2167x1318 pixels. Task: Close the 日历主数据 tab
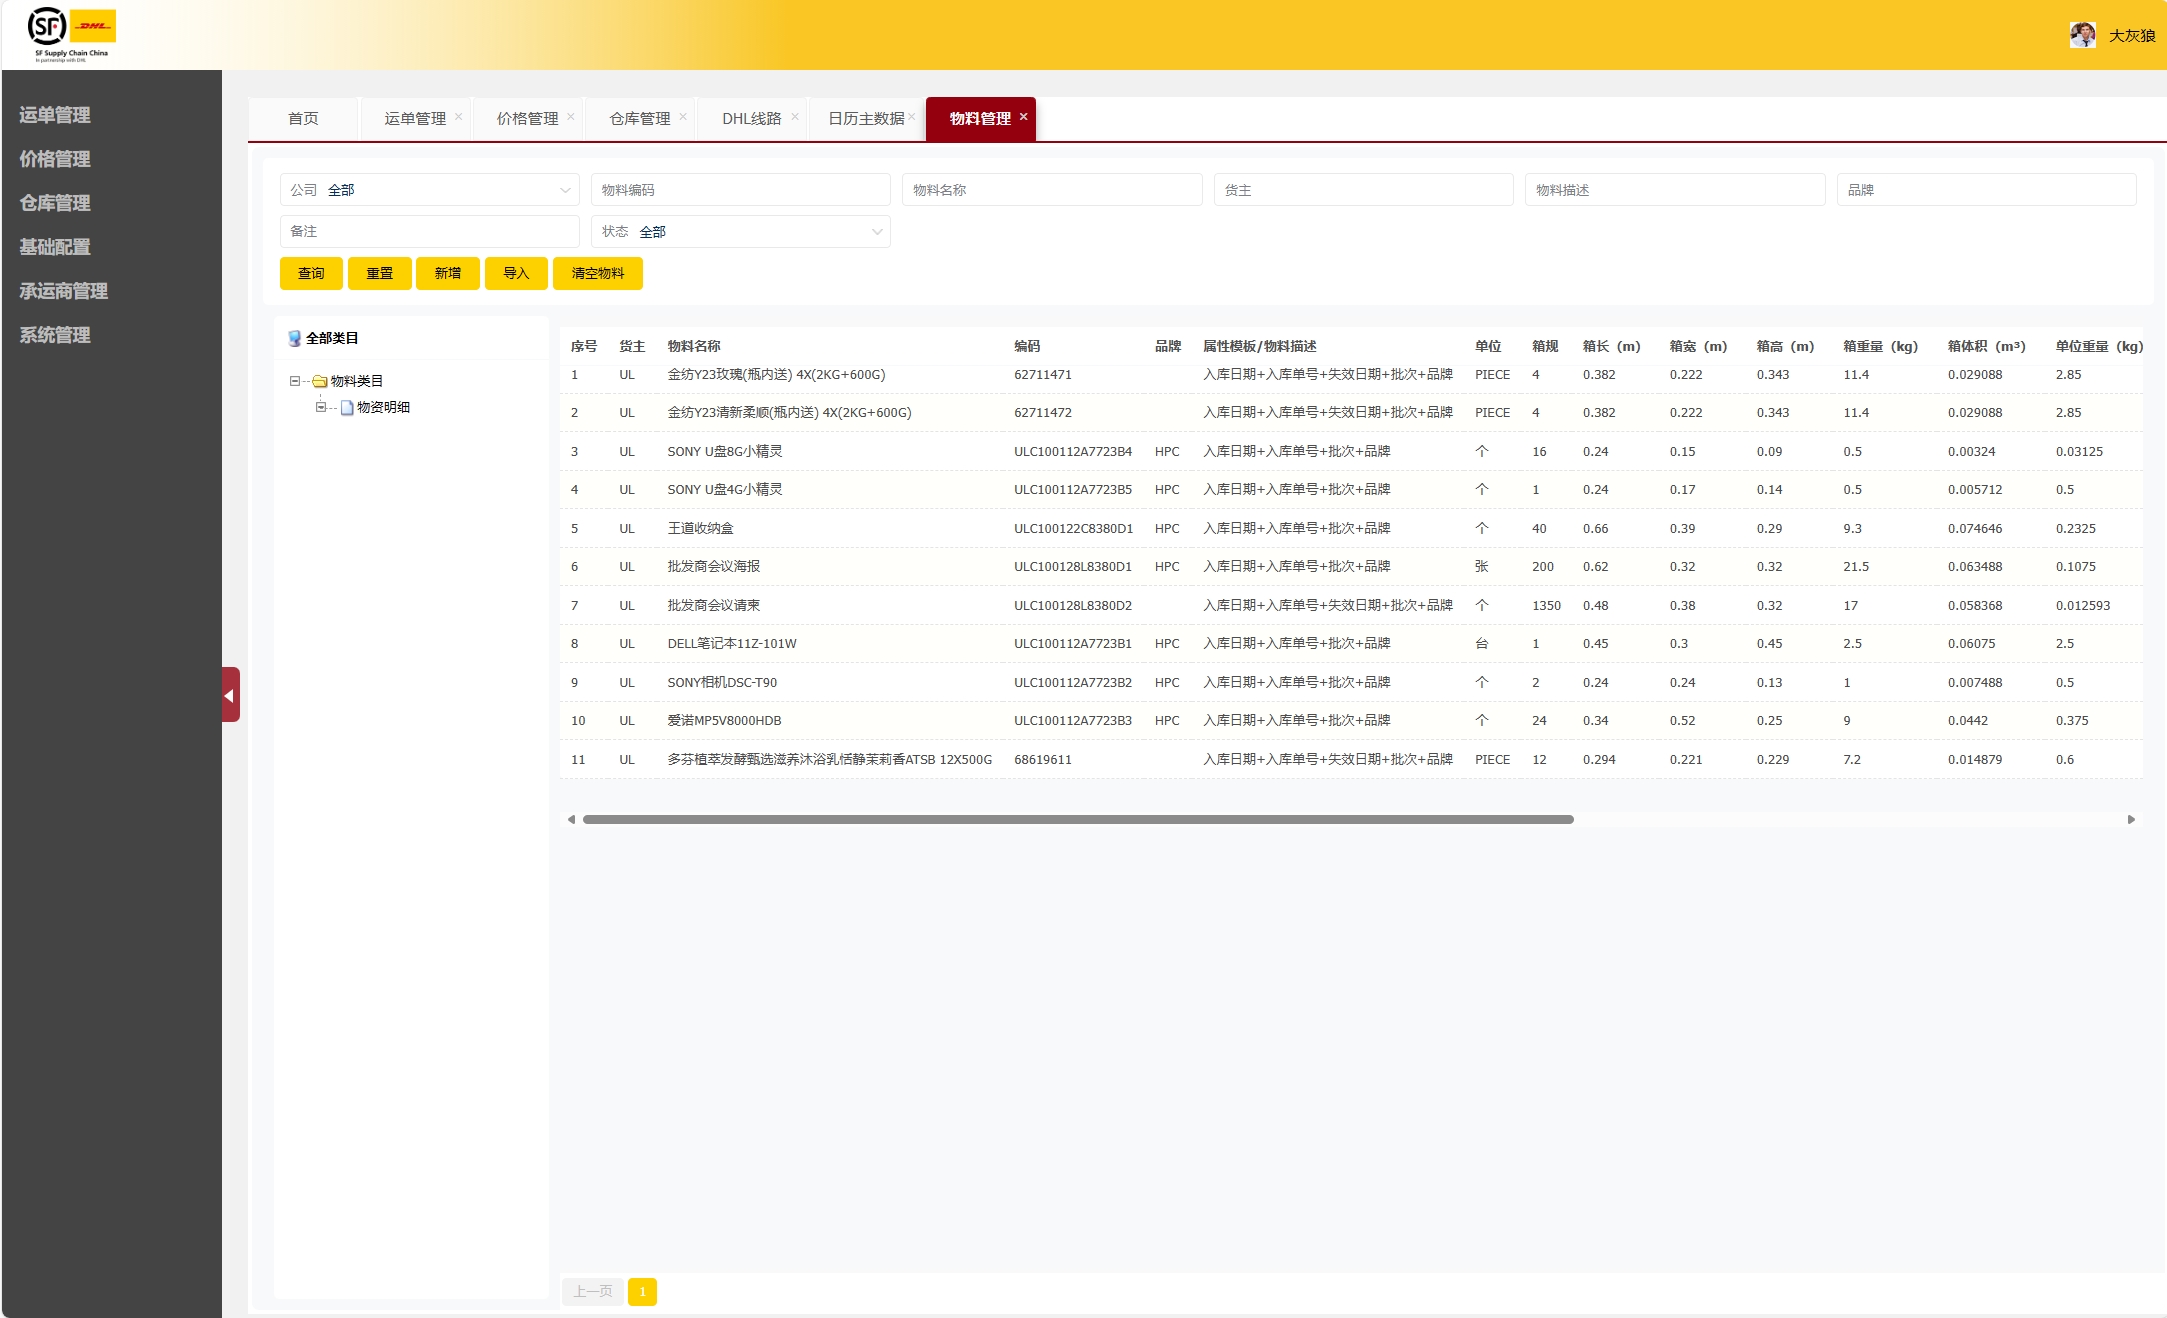coord(912,117)
